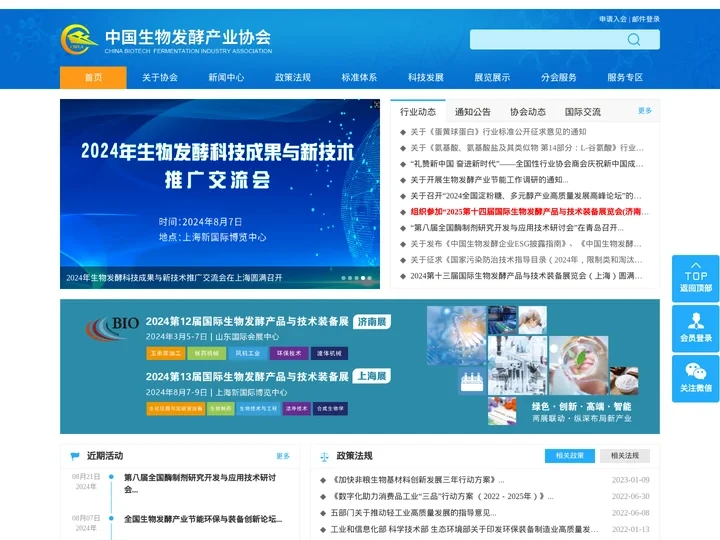Click the TOP 返回顶部 button
This screenshot has width=720, height=540.
click(695, 279)
